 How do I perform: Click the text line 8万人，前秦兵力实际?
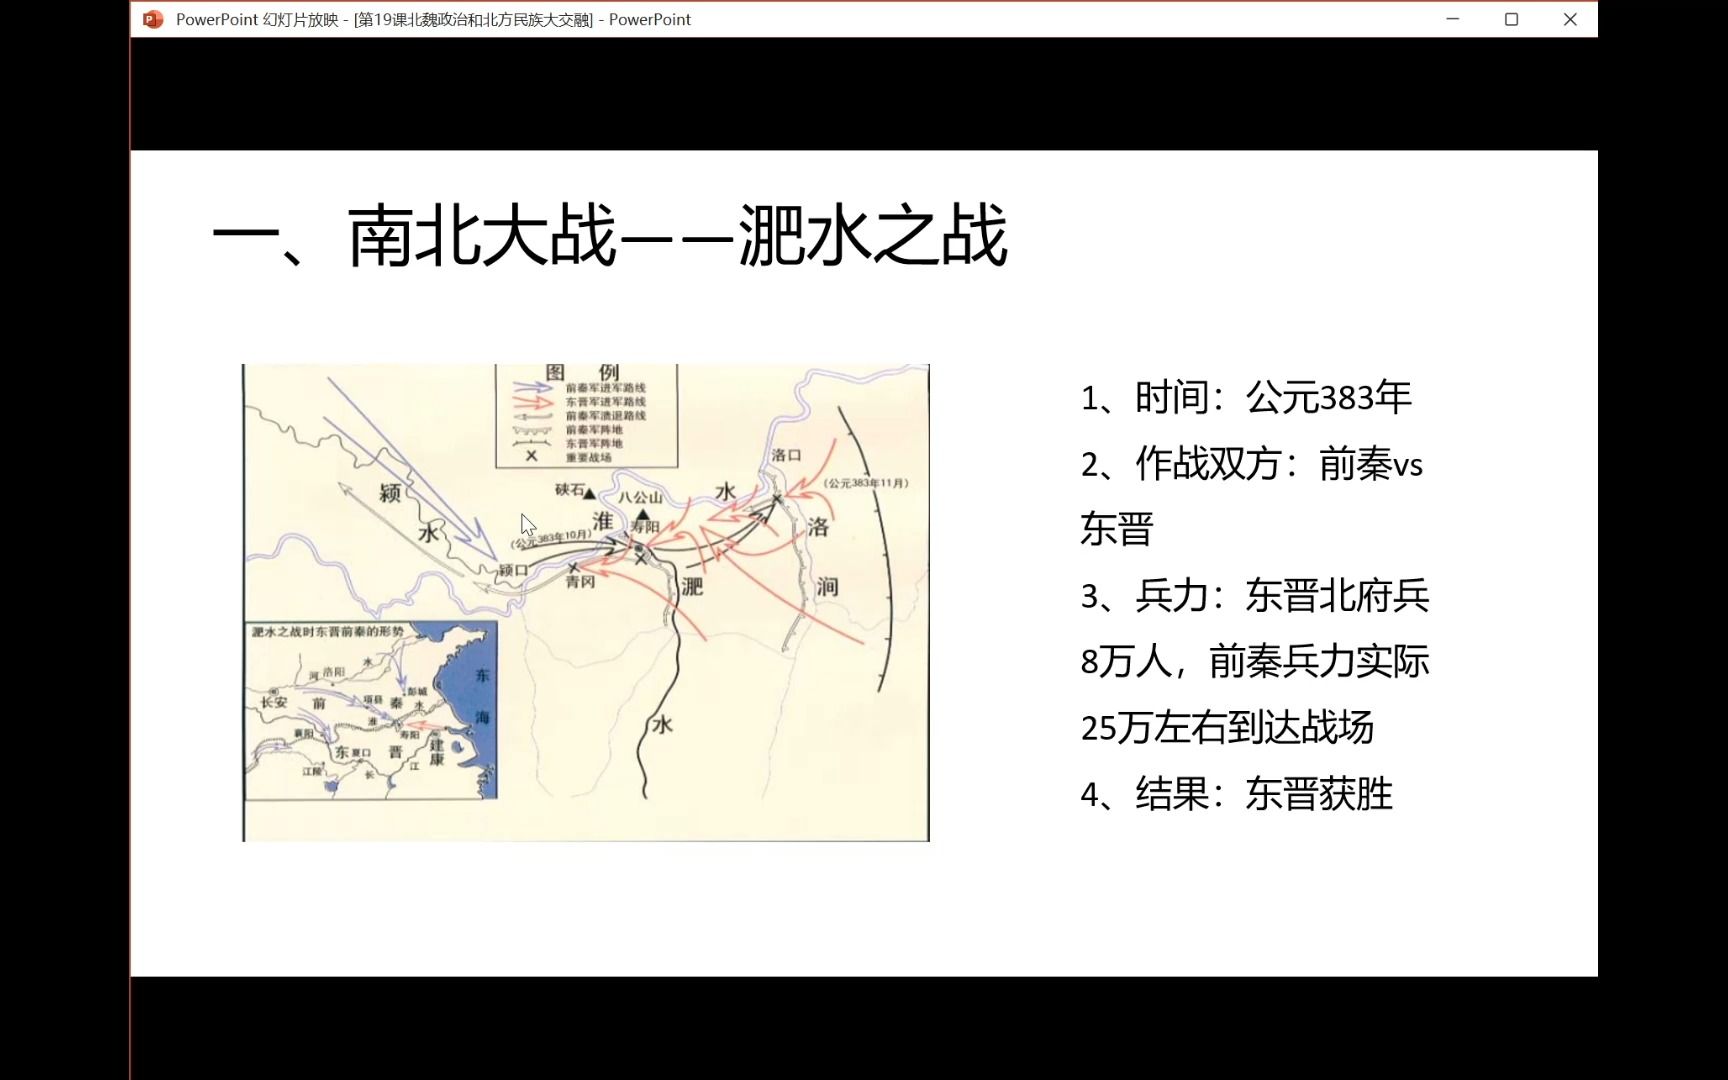point(1255,661)
